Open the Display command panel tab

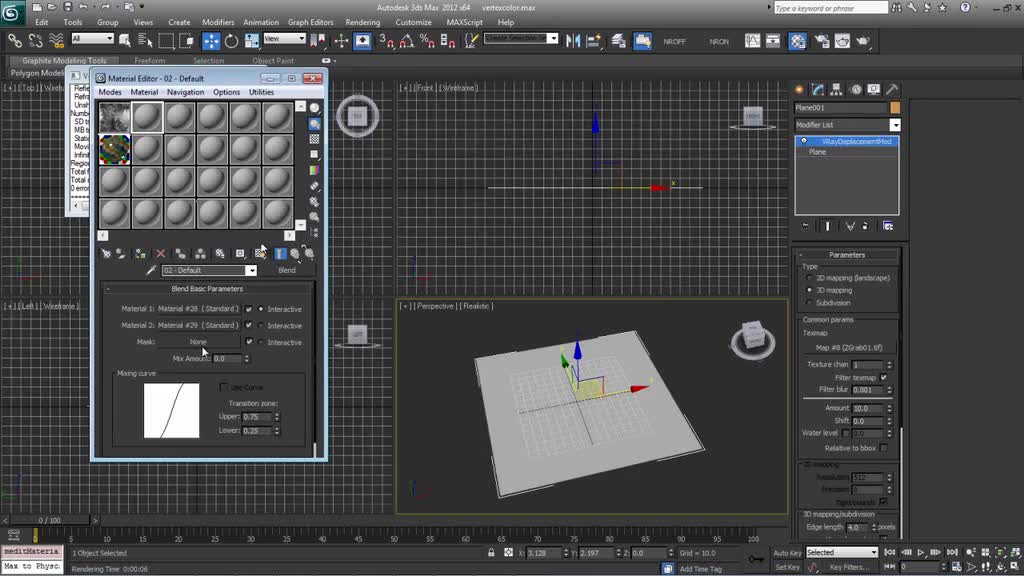click(x=874, y=89)
